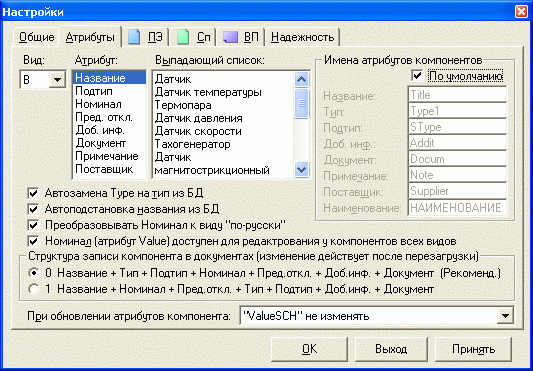Select Поставщик in the Атрибут list
Screen dimensions: 533x371
pos(109,169)
